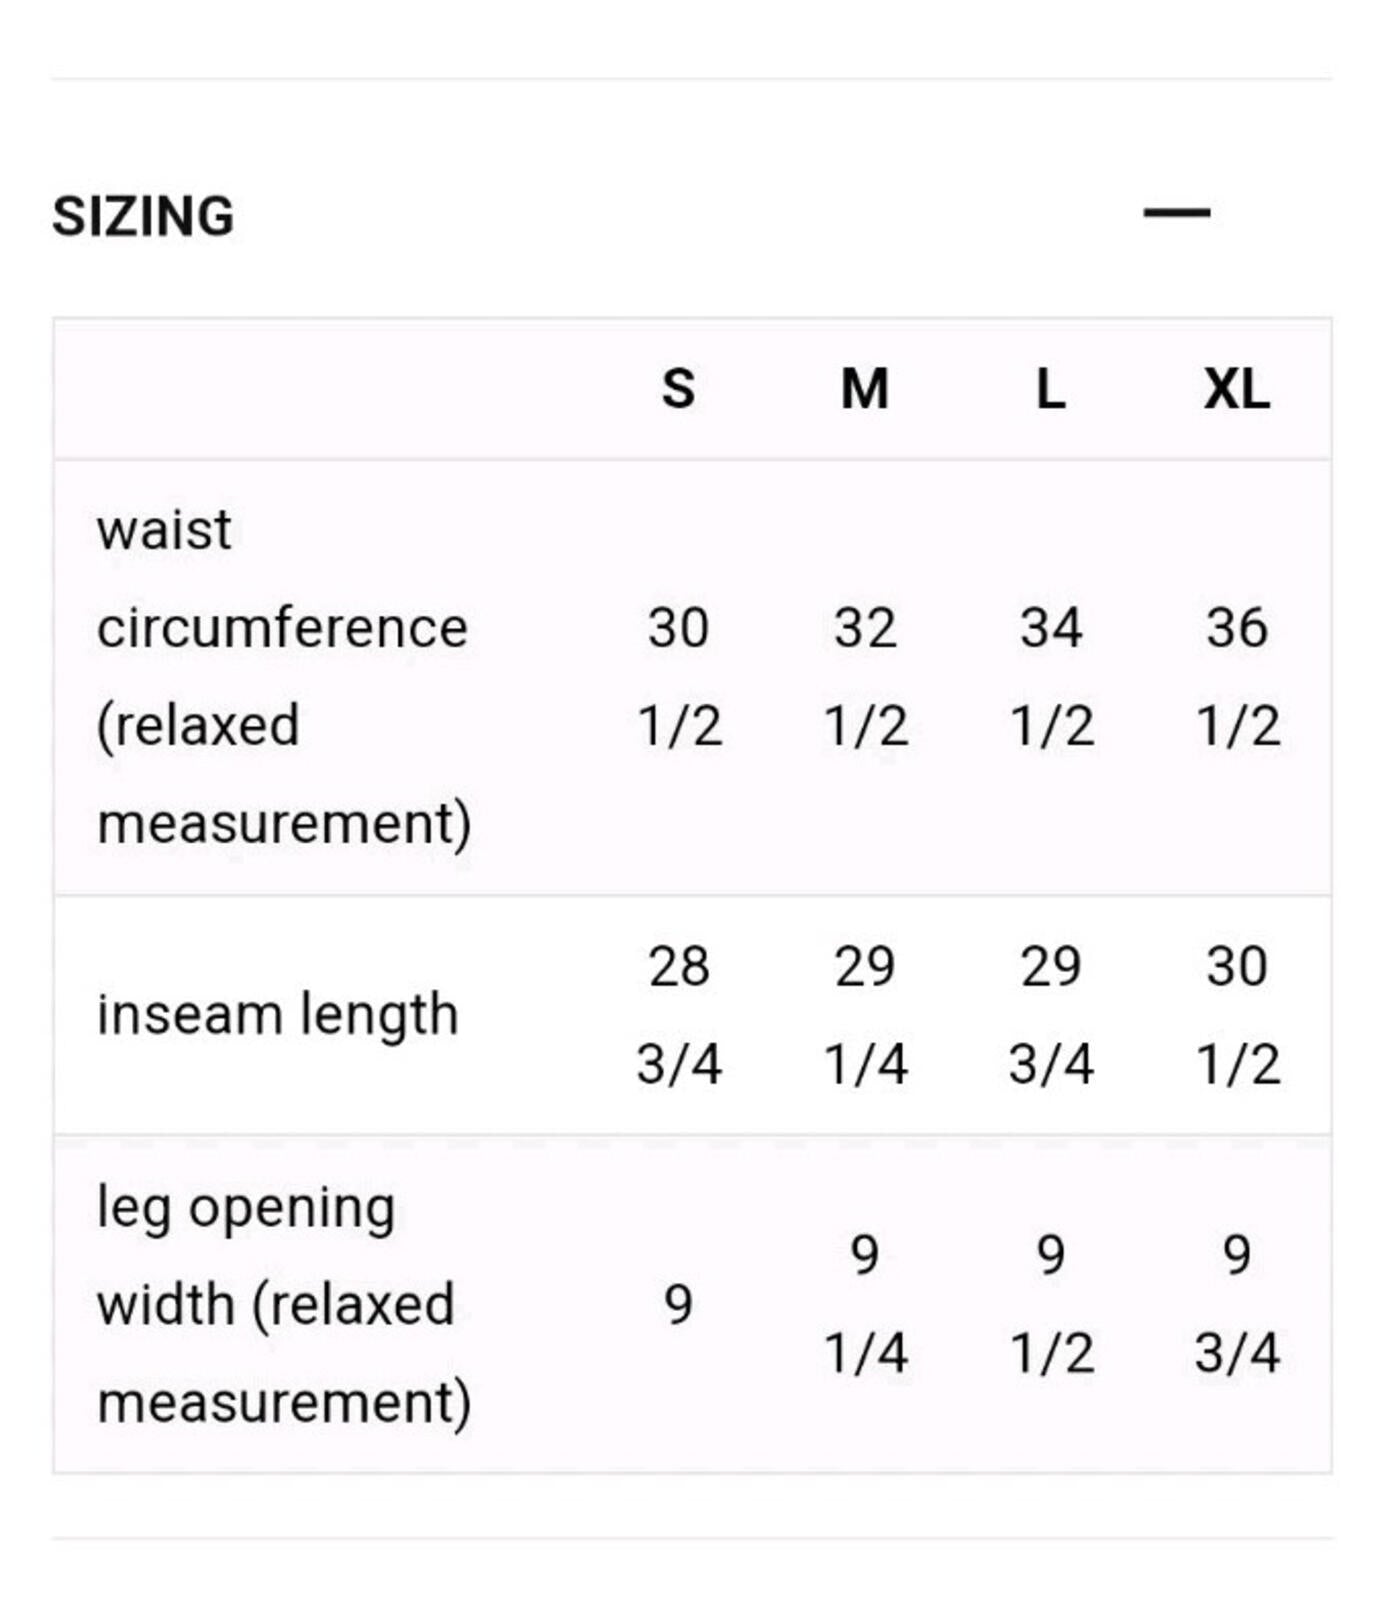Click inseam value 28 3/4 for size S
This screenshot has height=1600, width=1378.
(679, 1014)
